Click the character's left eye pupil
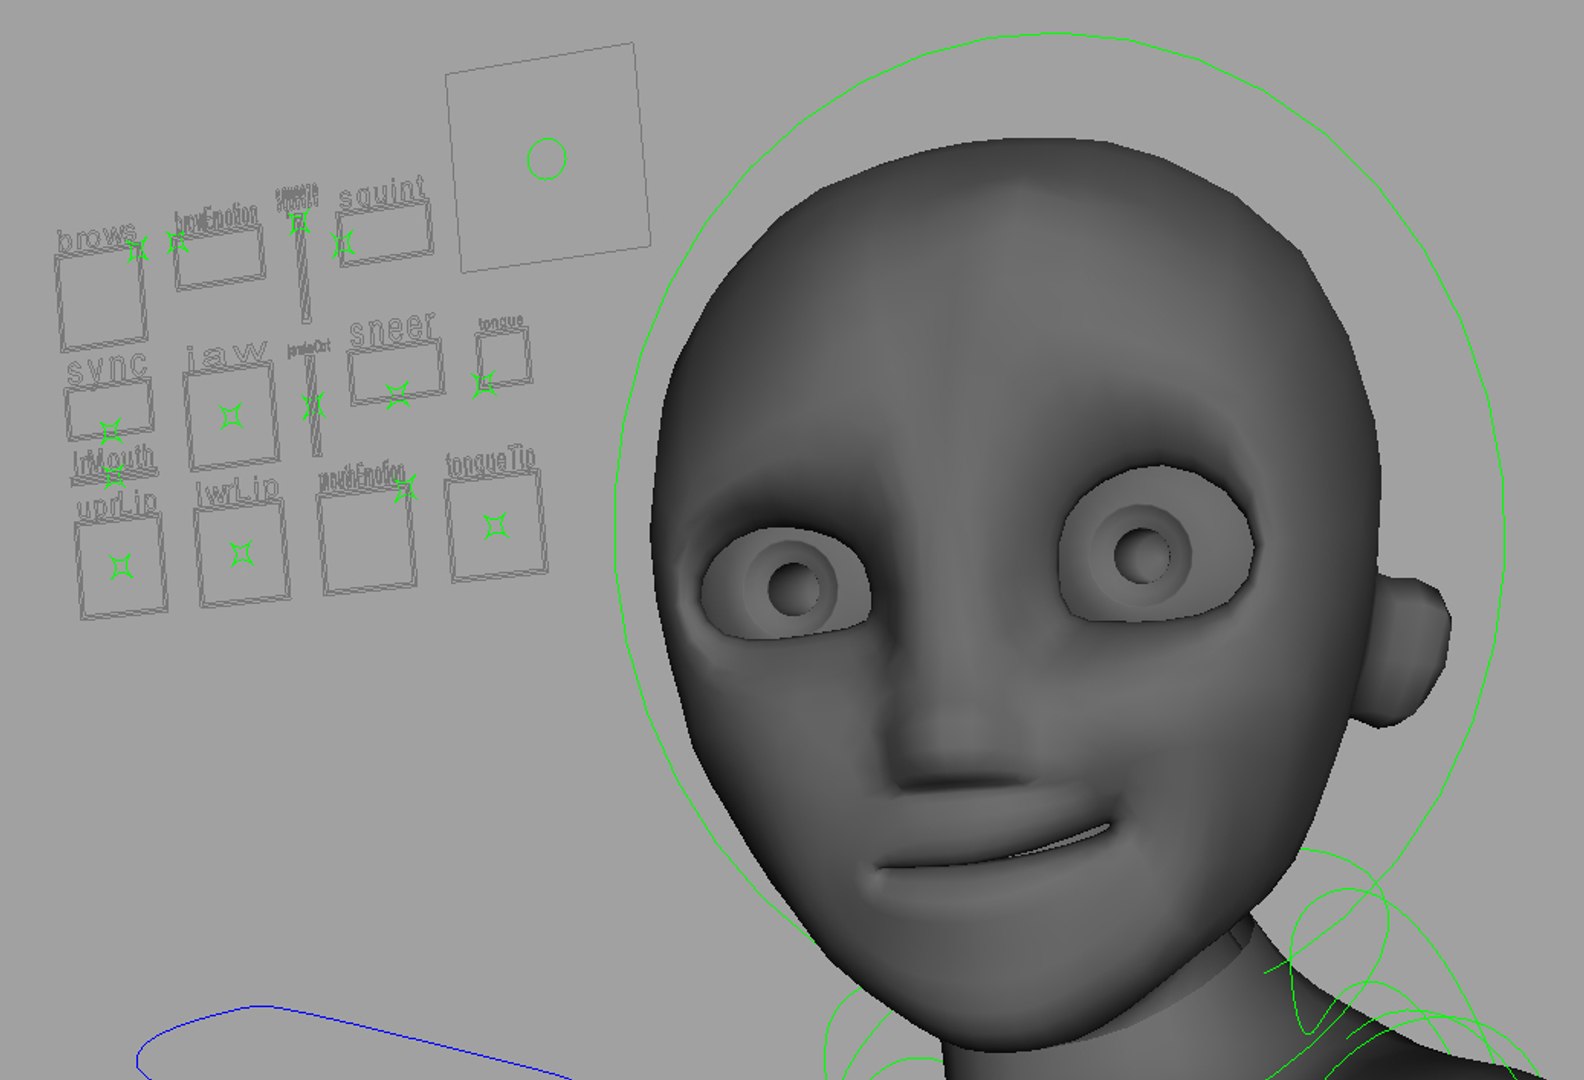Screen dimensions: 1584x1080 pyautogui.click(x=1142, y=555)
